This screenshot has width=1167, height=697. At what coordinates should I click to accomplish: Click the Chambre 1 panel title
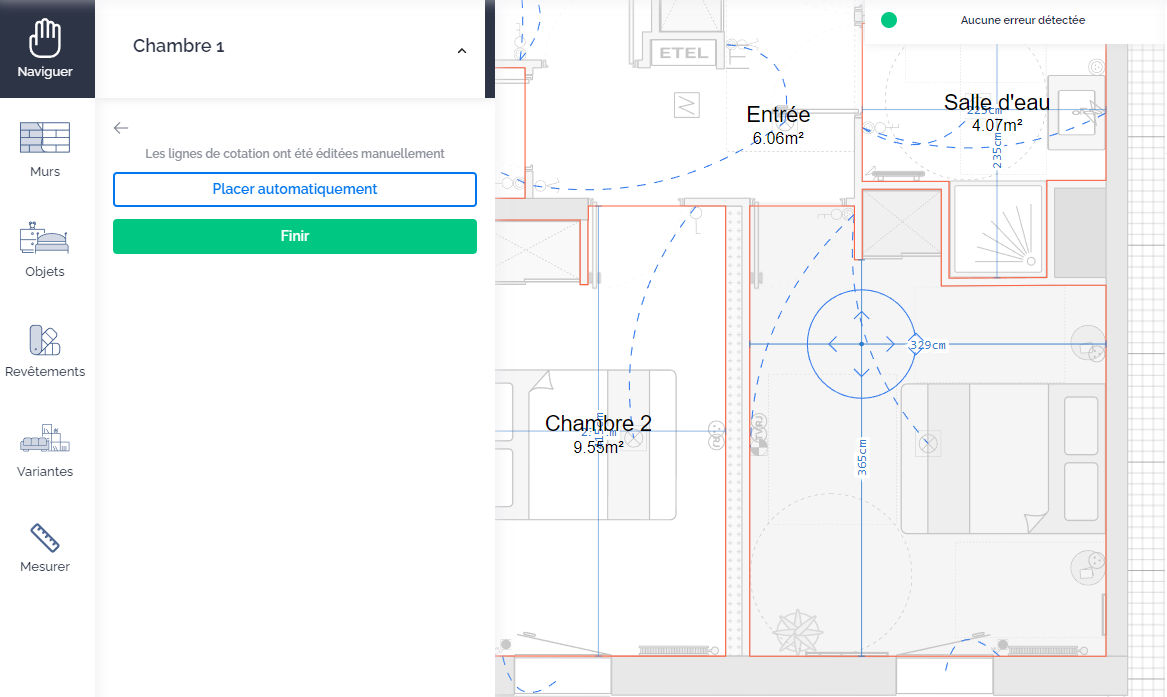coord(179,46)
